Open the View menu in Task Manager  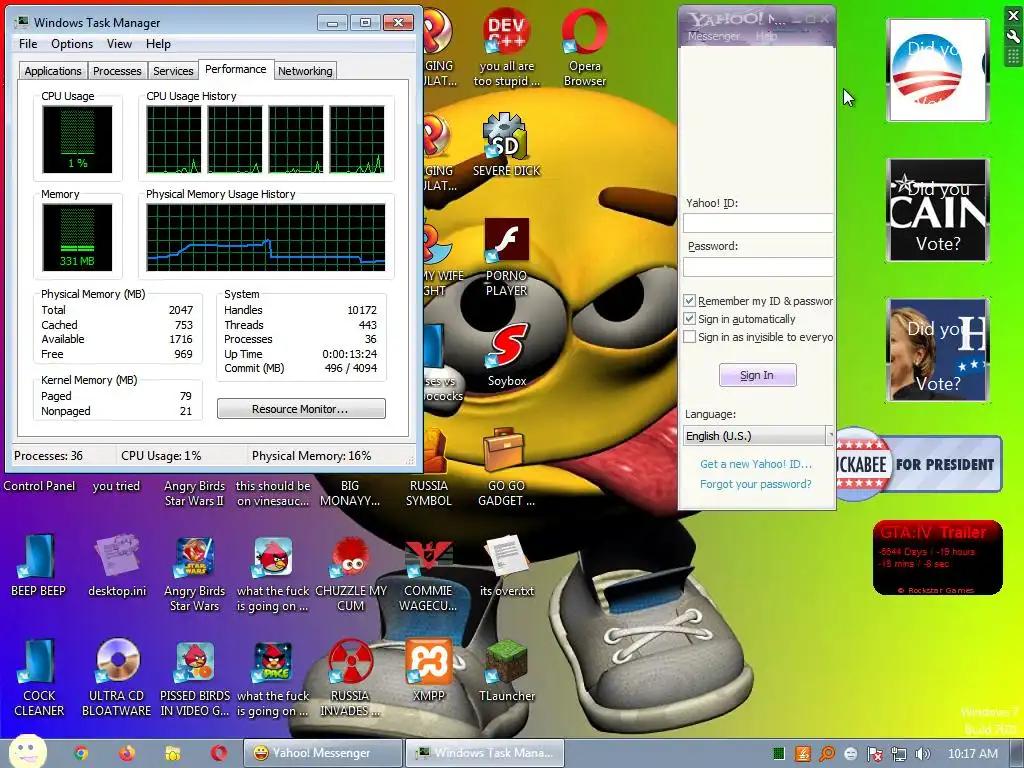tap(119, 44)
